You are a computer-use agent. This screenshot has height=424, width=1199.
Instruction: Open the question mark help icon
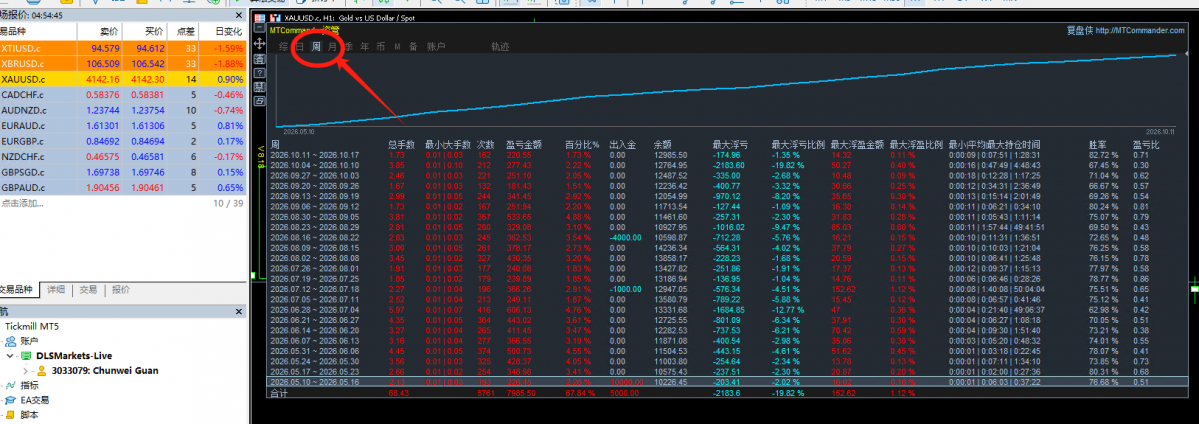coord(259,73)
